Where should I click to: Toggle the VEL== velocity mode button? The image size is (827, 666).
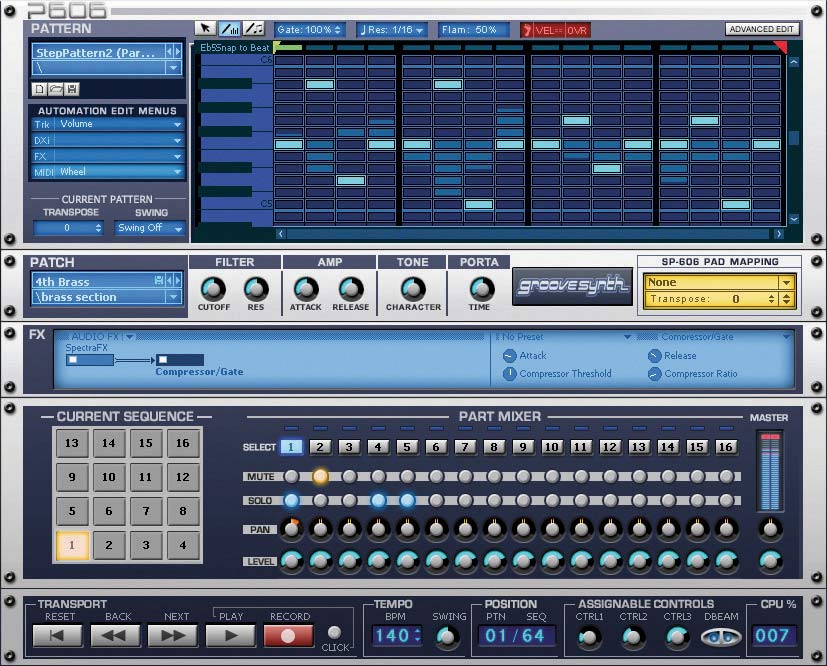[x=549, y=30]
